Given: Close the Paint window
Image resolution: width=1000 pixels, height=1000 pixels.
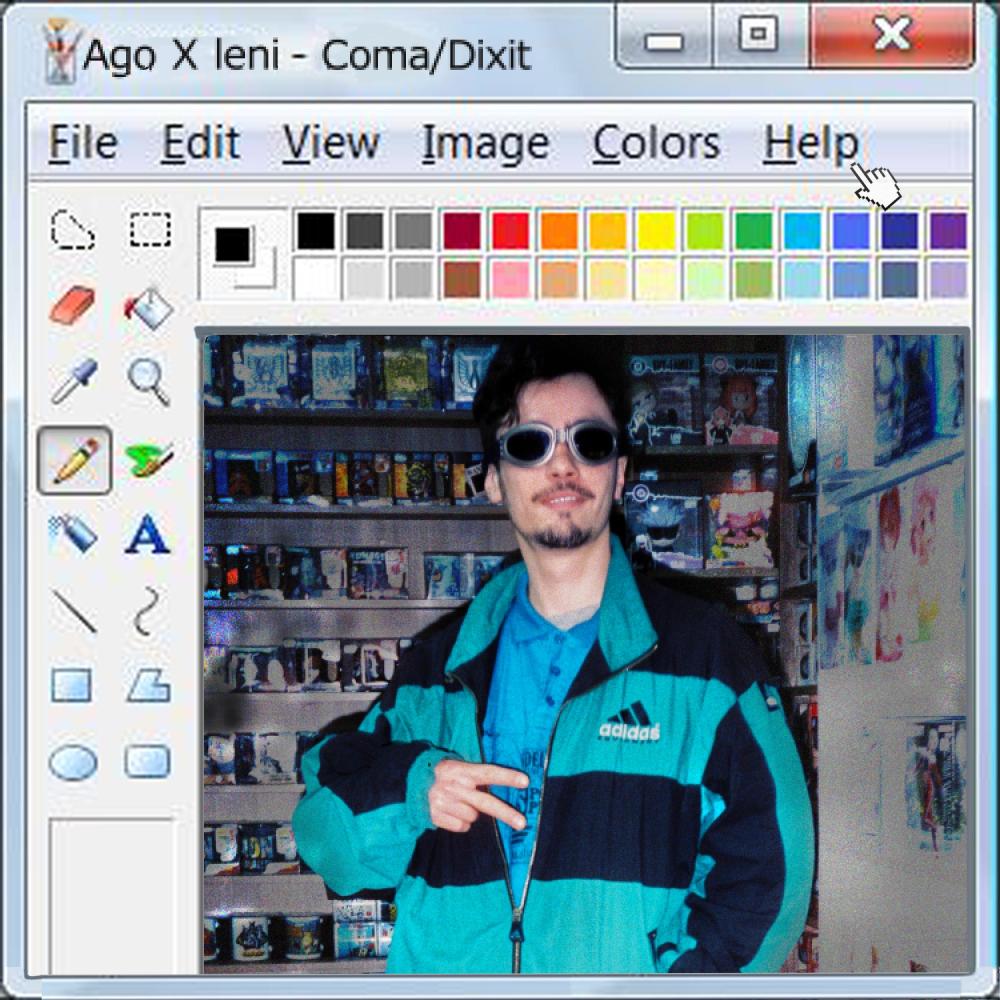Looking at the screenshot, I should pos(892,36).
